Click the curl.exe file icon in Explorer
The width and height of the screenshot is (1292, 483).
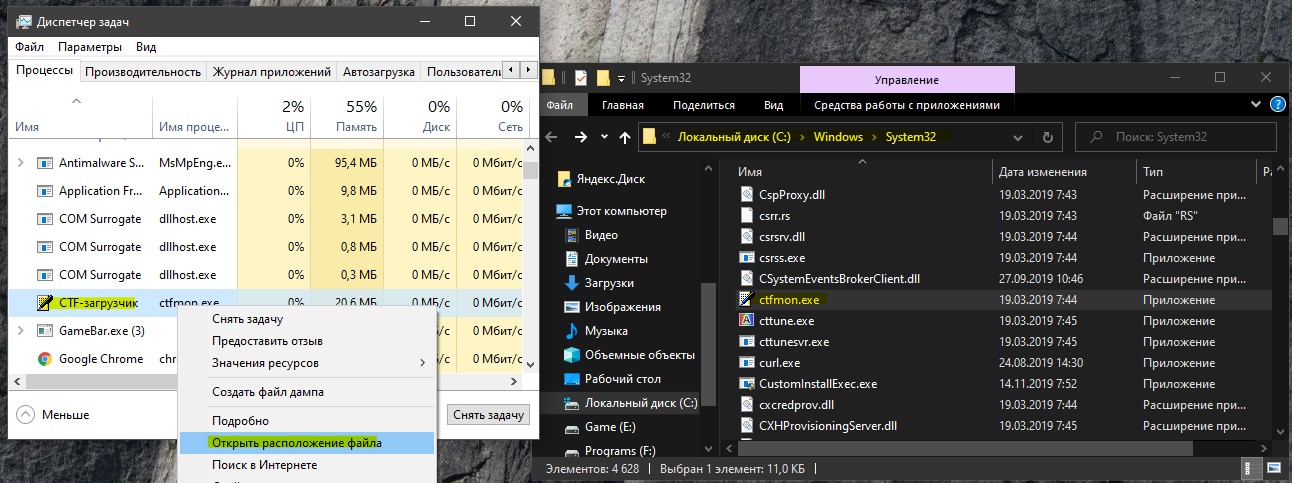745,362
